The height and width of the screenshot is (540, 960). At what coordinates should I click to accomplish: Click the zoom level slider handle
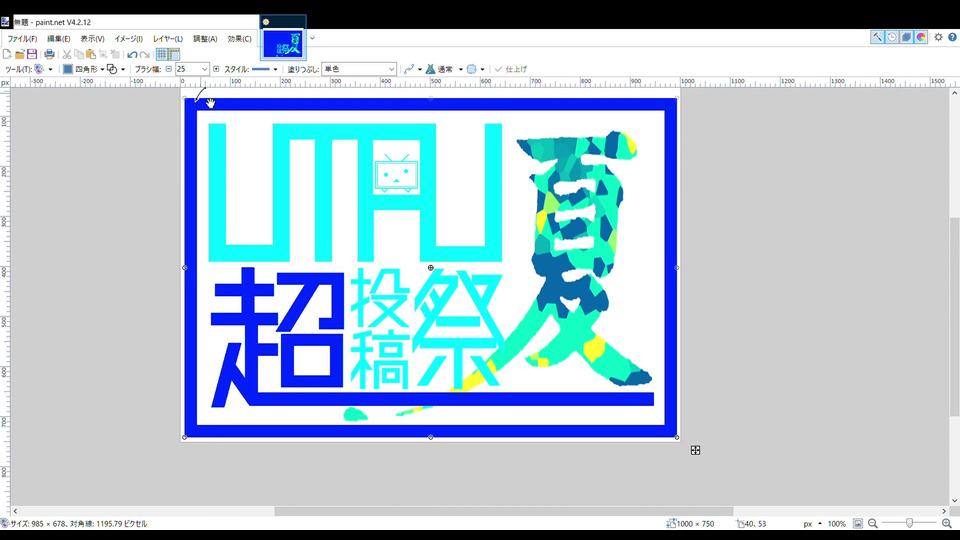[909, 523]
